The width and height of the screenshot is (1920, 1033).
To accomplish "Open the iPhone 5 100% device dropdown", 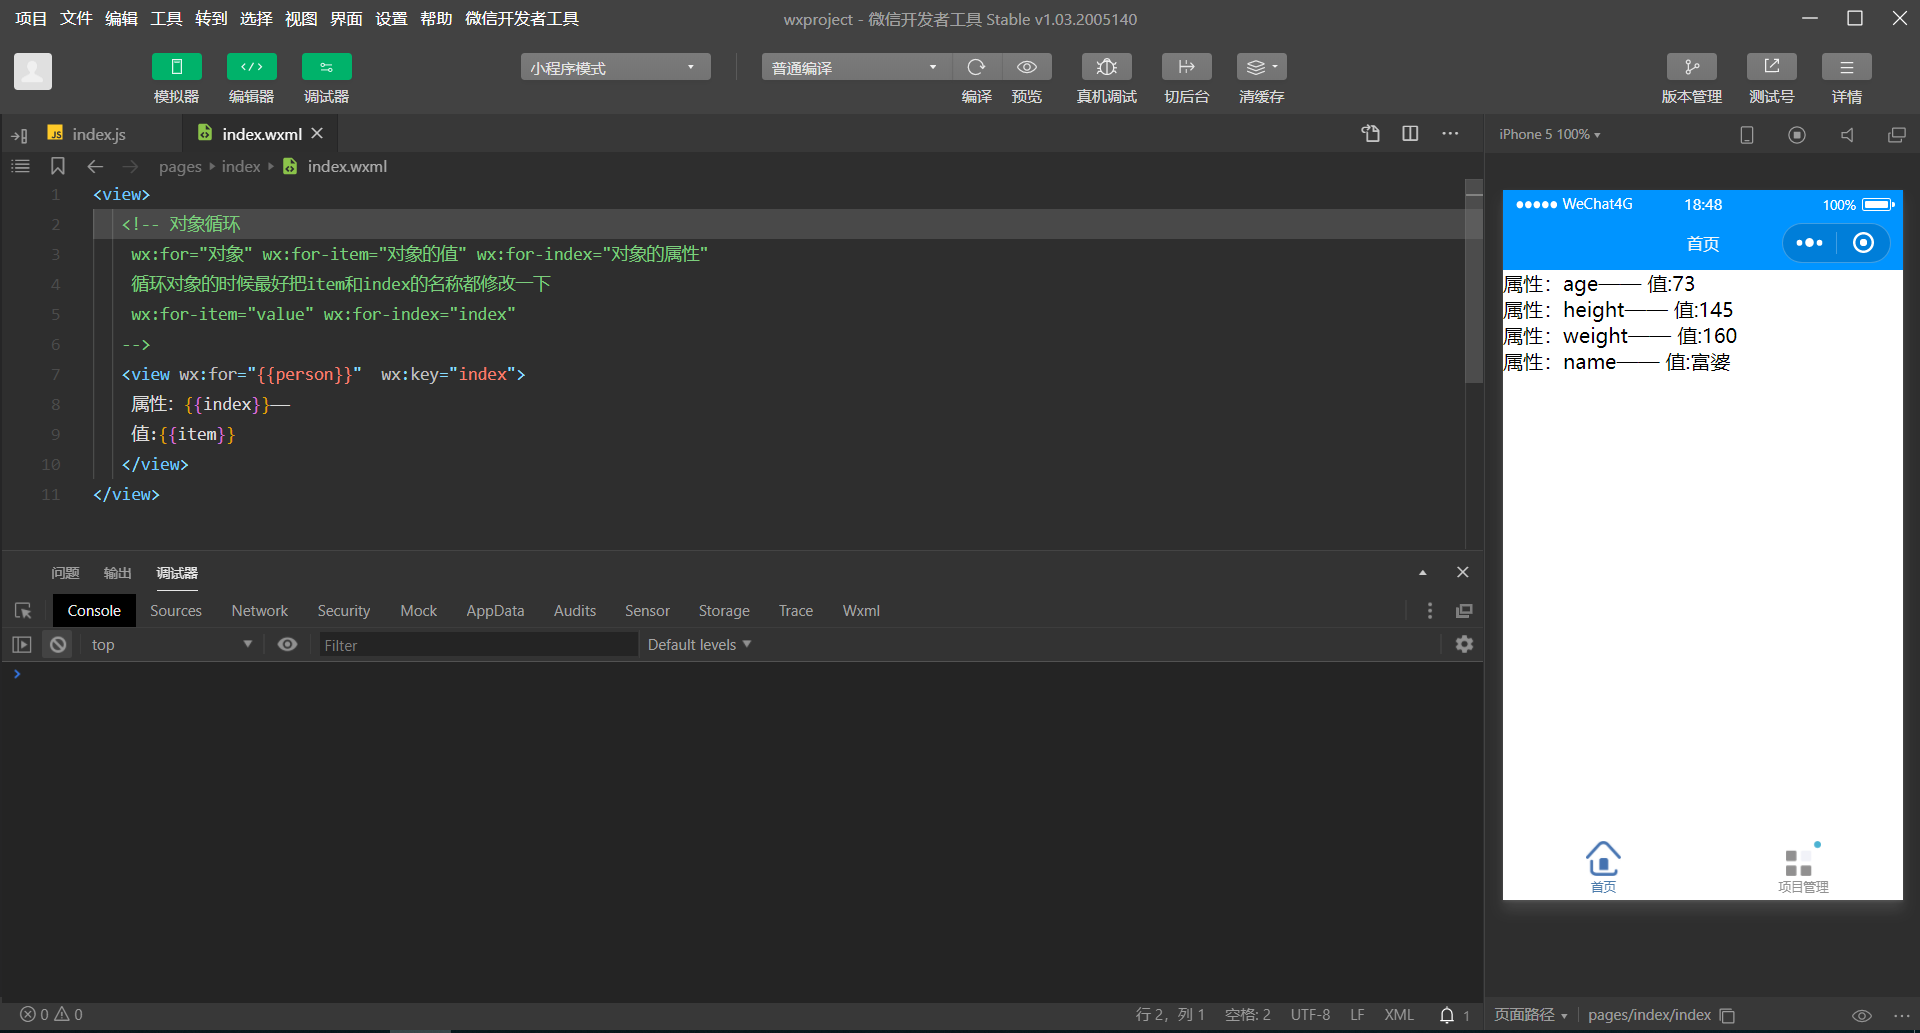I will tap(1549, 134).
